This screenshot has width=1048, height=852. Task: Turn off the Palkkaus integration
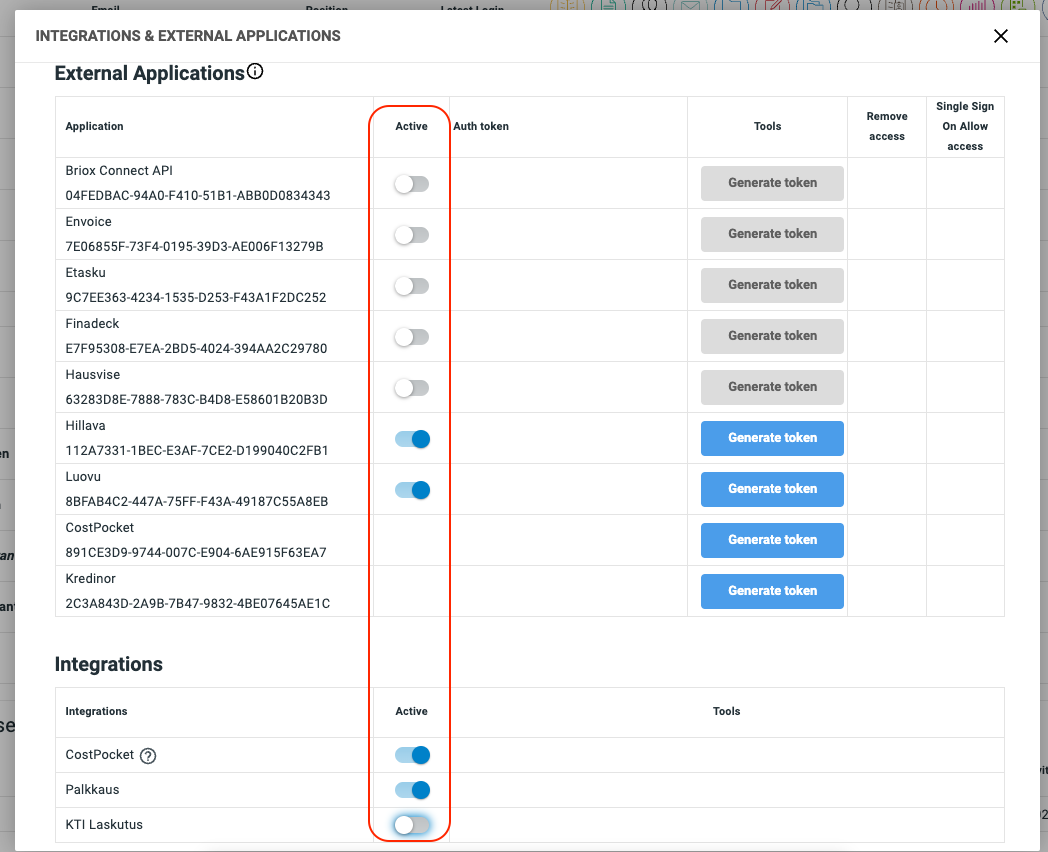[x=412, y=790]
